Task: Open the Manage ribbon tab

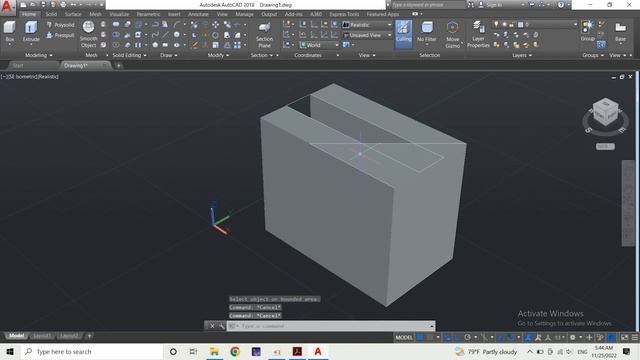Action: pos(244,14)
